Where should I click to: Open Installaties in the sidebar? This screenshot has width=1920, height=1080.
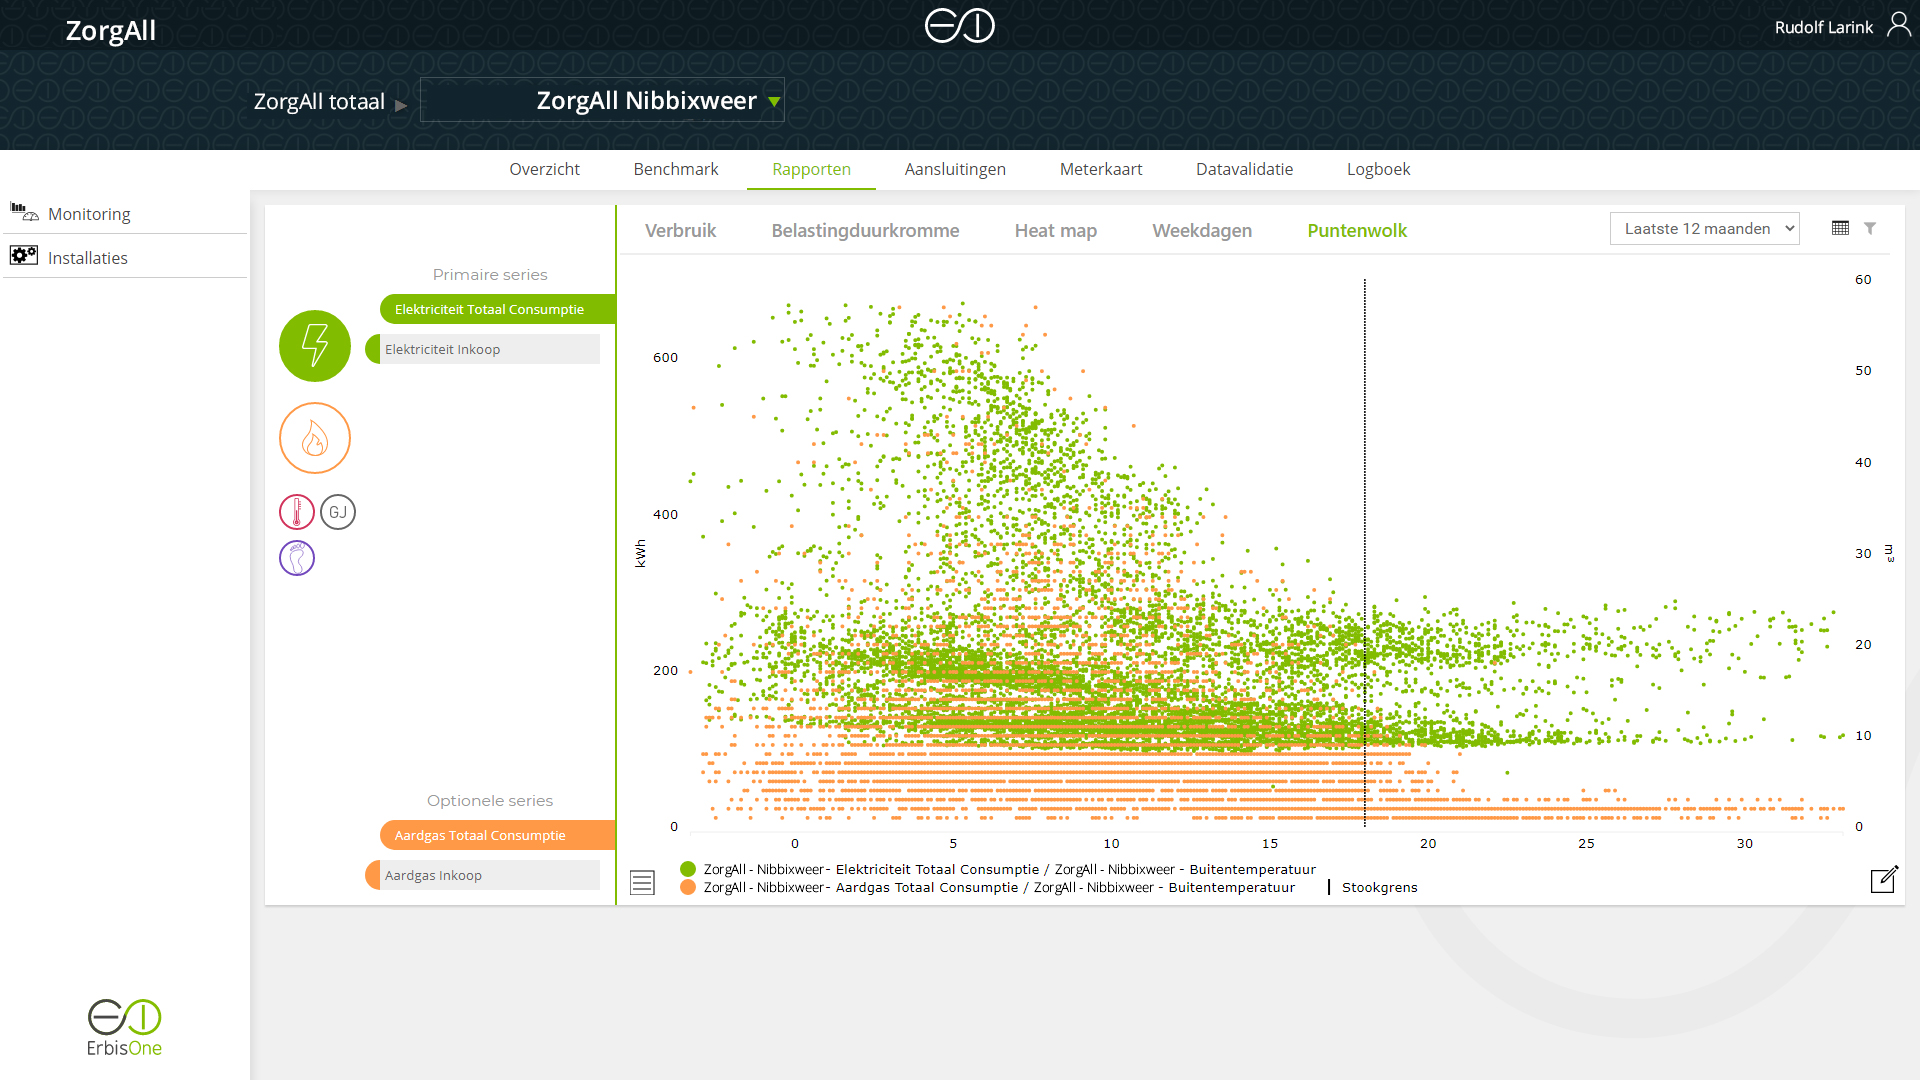point(88,257)
